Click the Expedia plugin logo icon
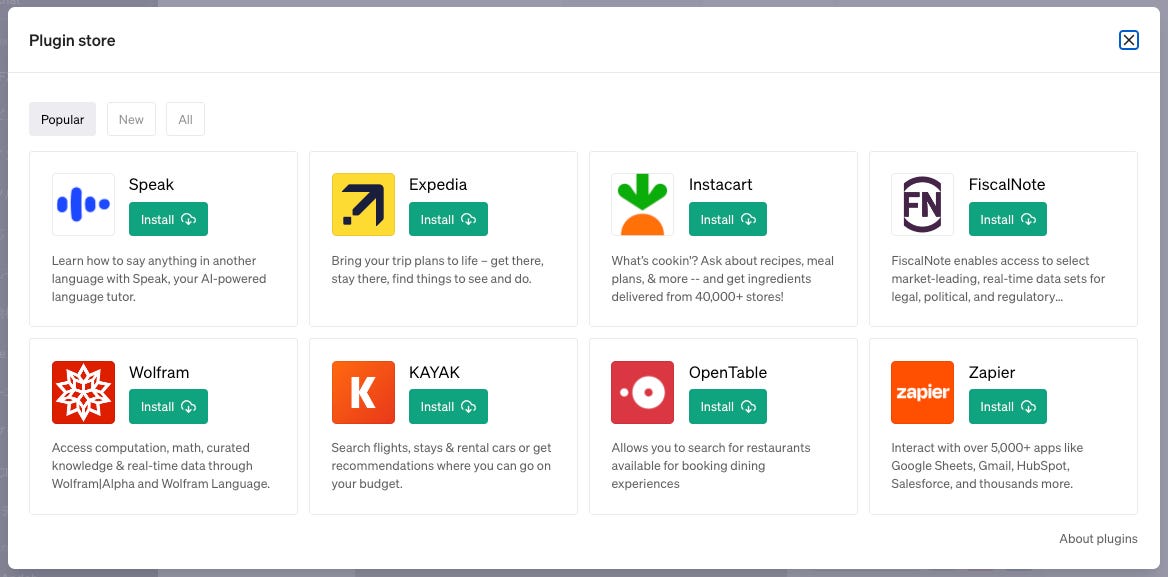 pos(364,205)
